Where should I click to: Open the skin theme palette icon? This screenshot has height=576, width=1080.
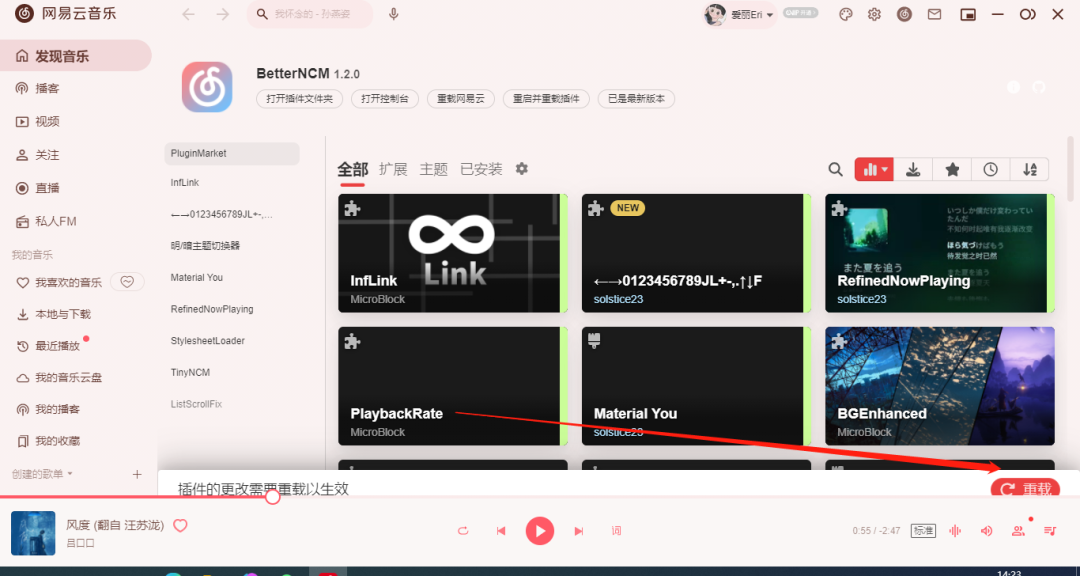coord(846,14)
